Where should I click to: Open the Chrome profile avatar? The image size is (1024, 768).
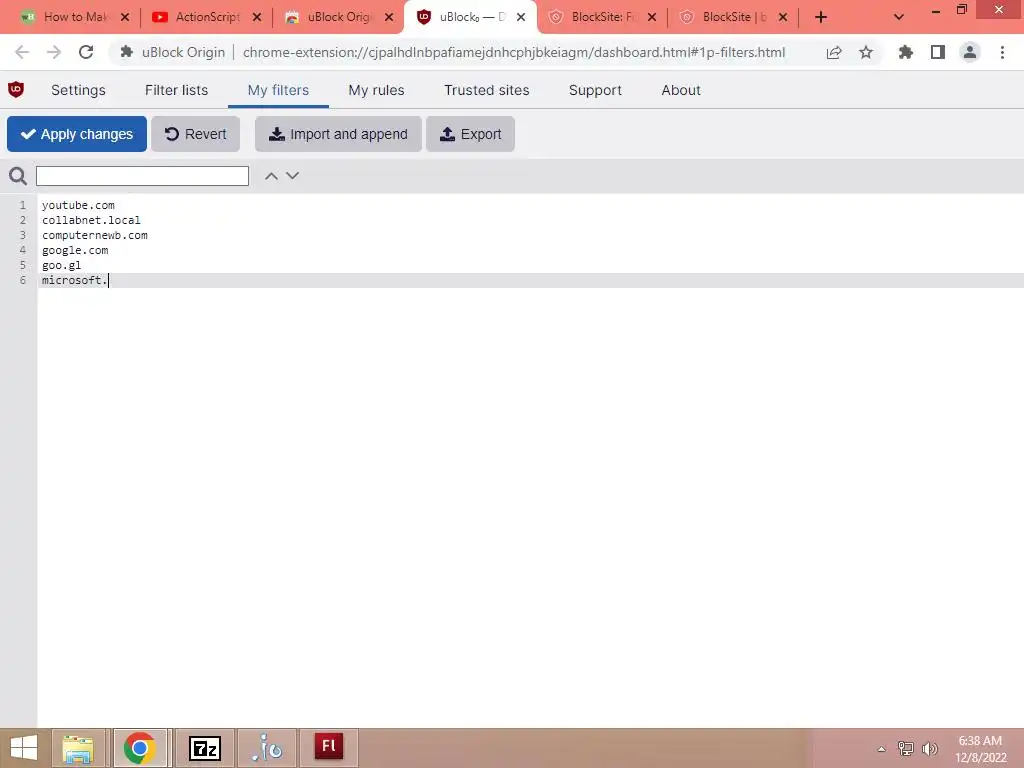click(x=970, y=52)
